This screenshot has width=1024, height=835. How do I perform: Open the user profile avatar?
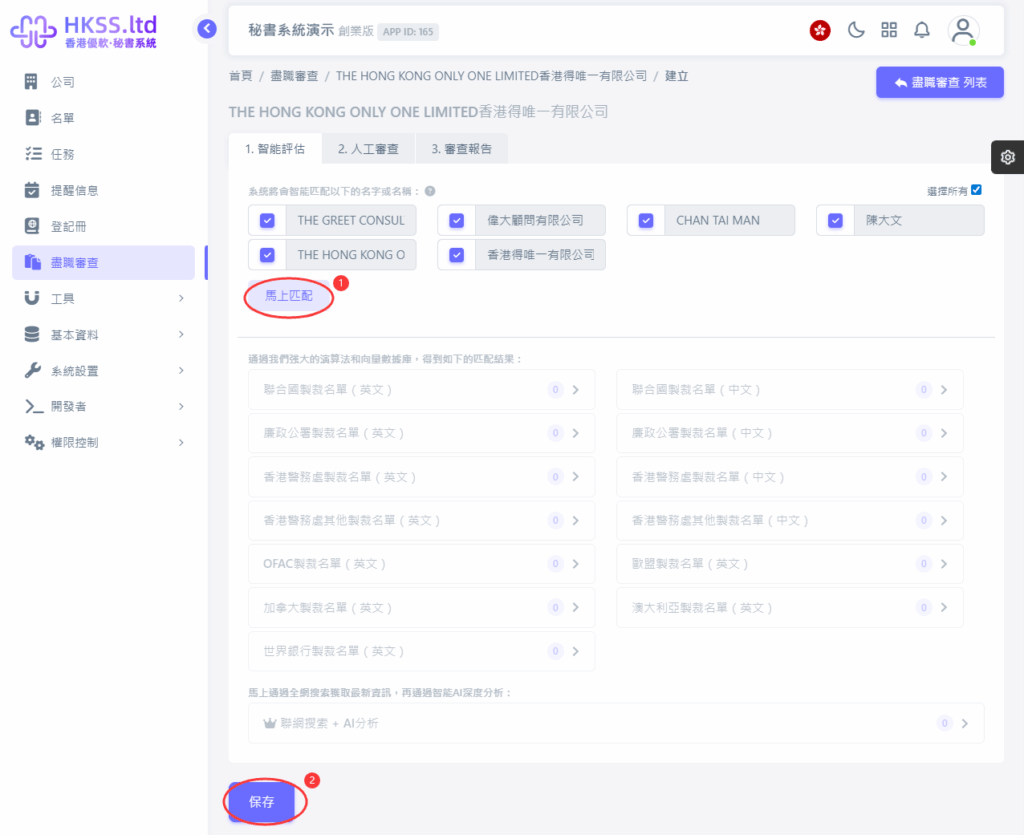[x=963, y=30]
